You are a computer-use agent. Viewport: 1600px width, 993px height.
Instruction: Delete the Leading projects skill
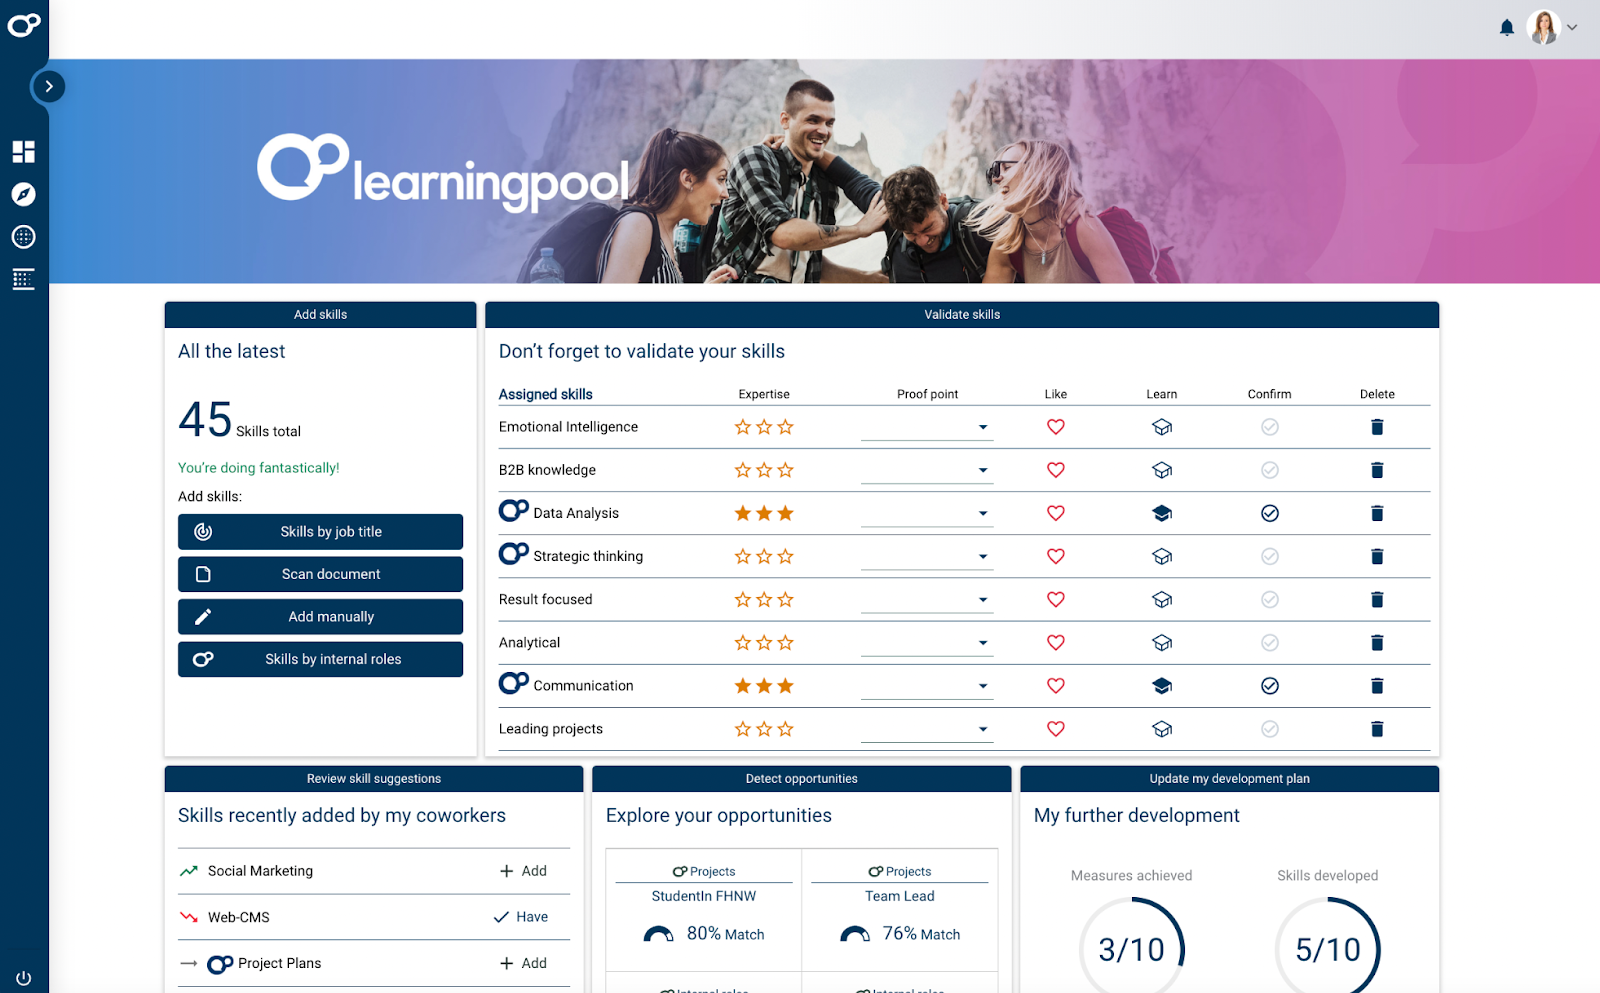tap(1377, 729)
